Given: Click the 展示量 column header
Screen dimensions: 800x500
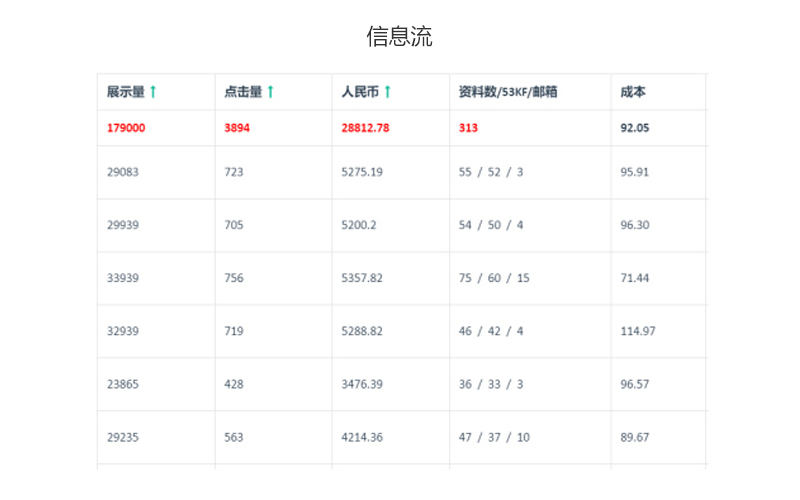Looking at the screenshot, I should pos(126,92).
